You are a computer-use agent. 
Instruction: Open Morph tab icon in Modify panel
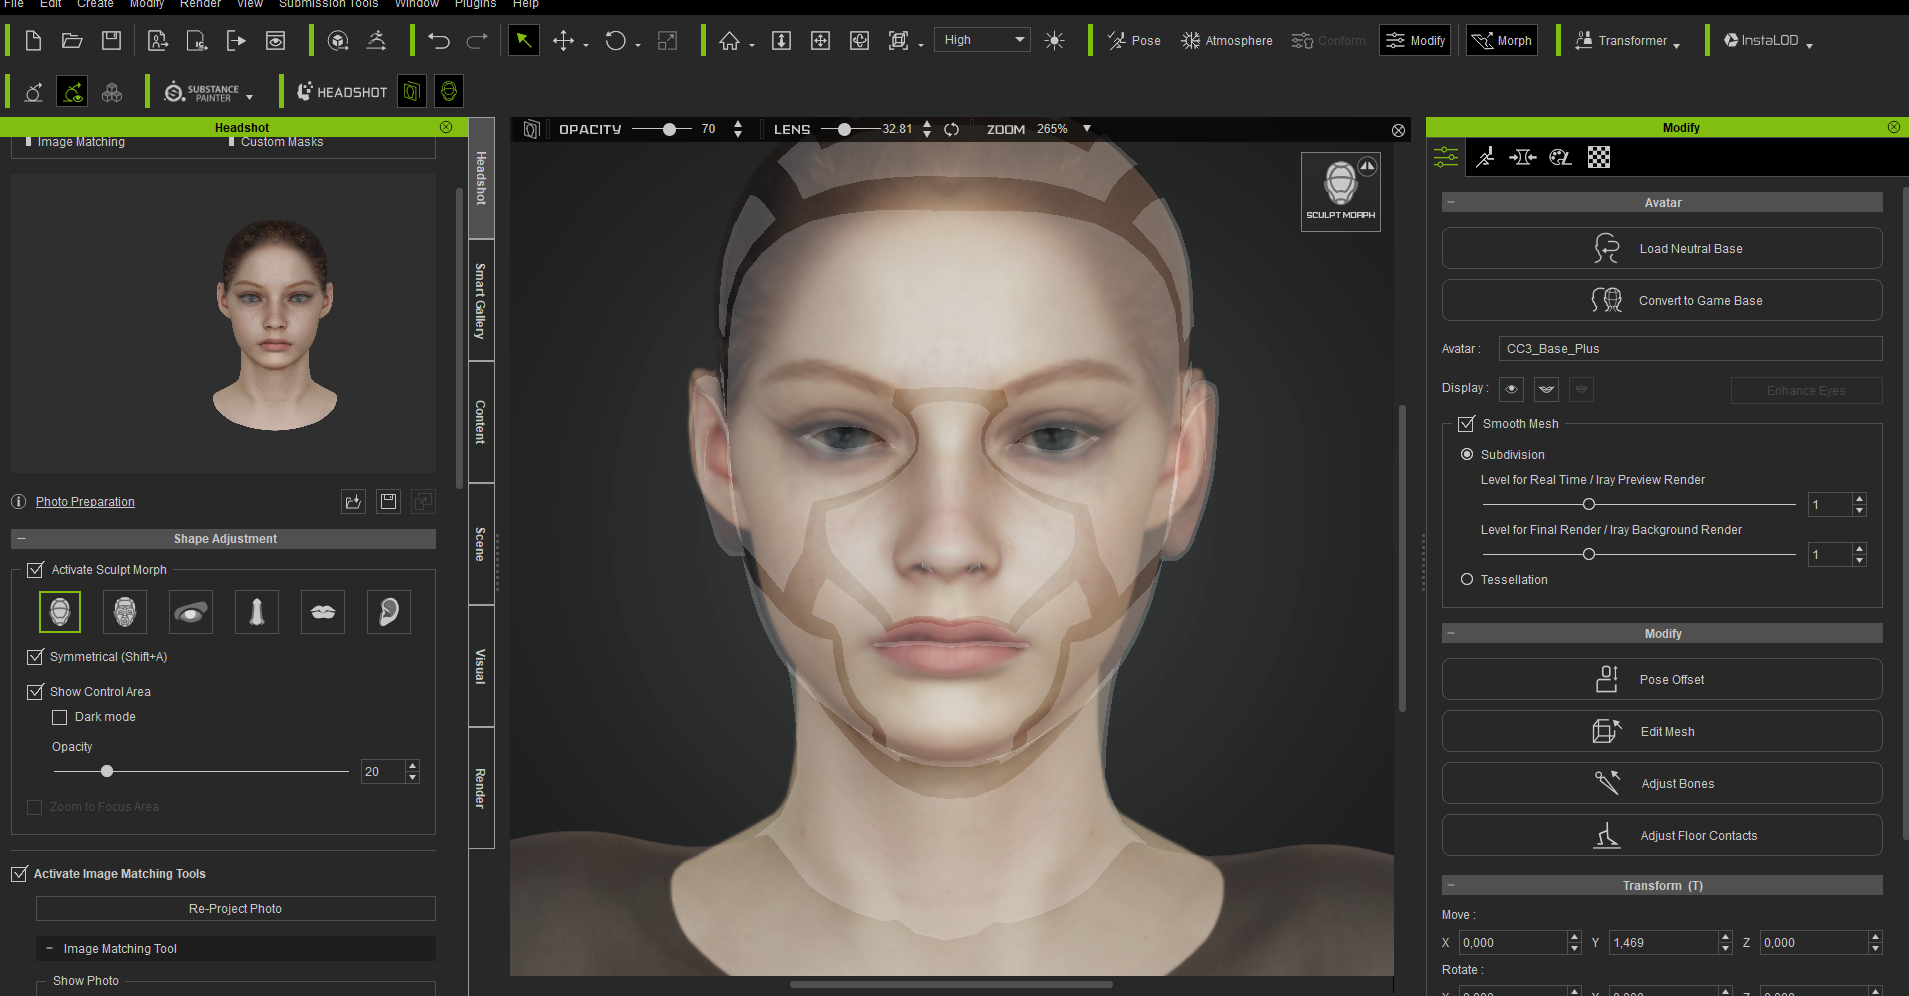coord(1522,157)
